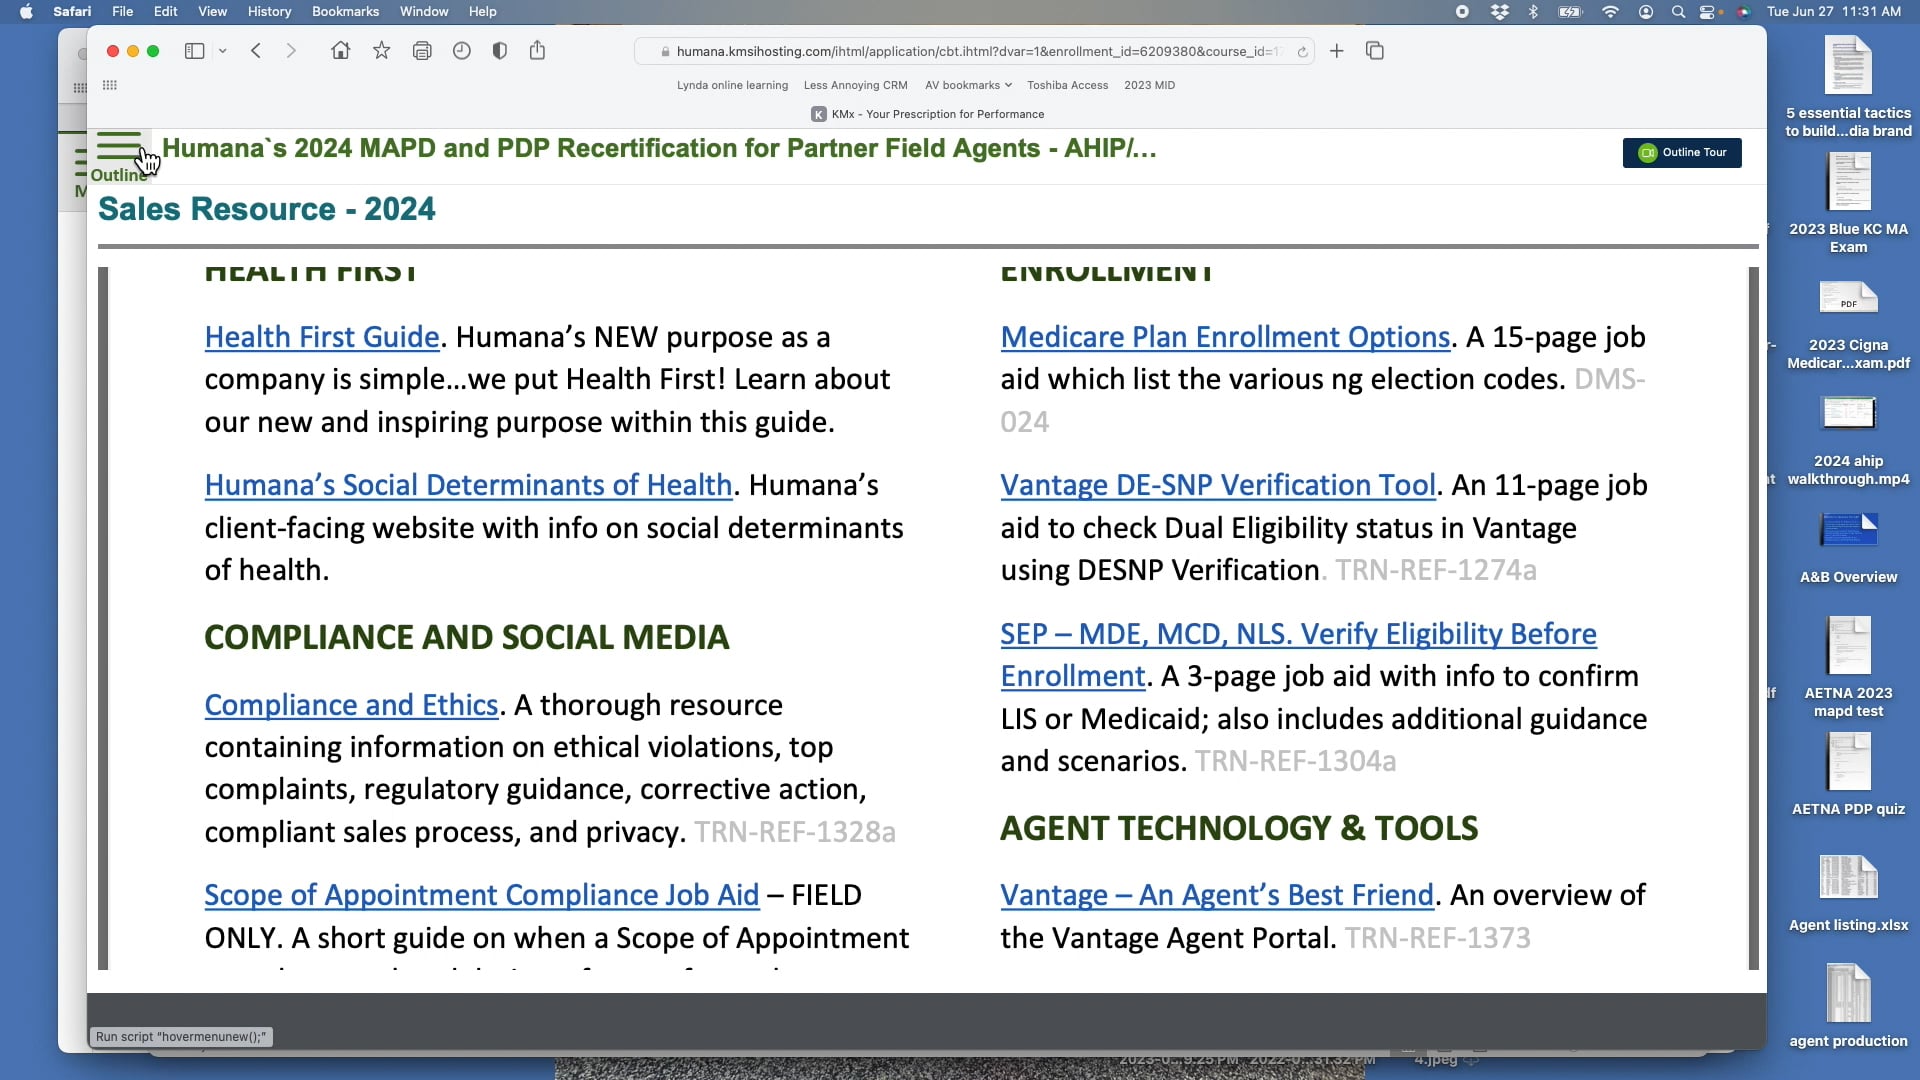1920x1080 pixels.
Task: Toggle the Safari sidebar panel
Action: 194,51
